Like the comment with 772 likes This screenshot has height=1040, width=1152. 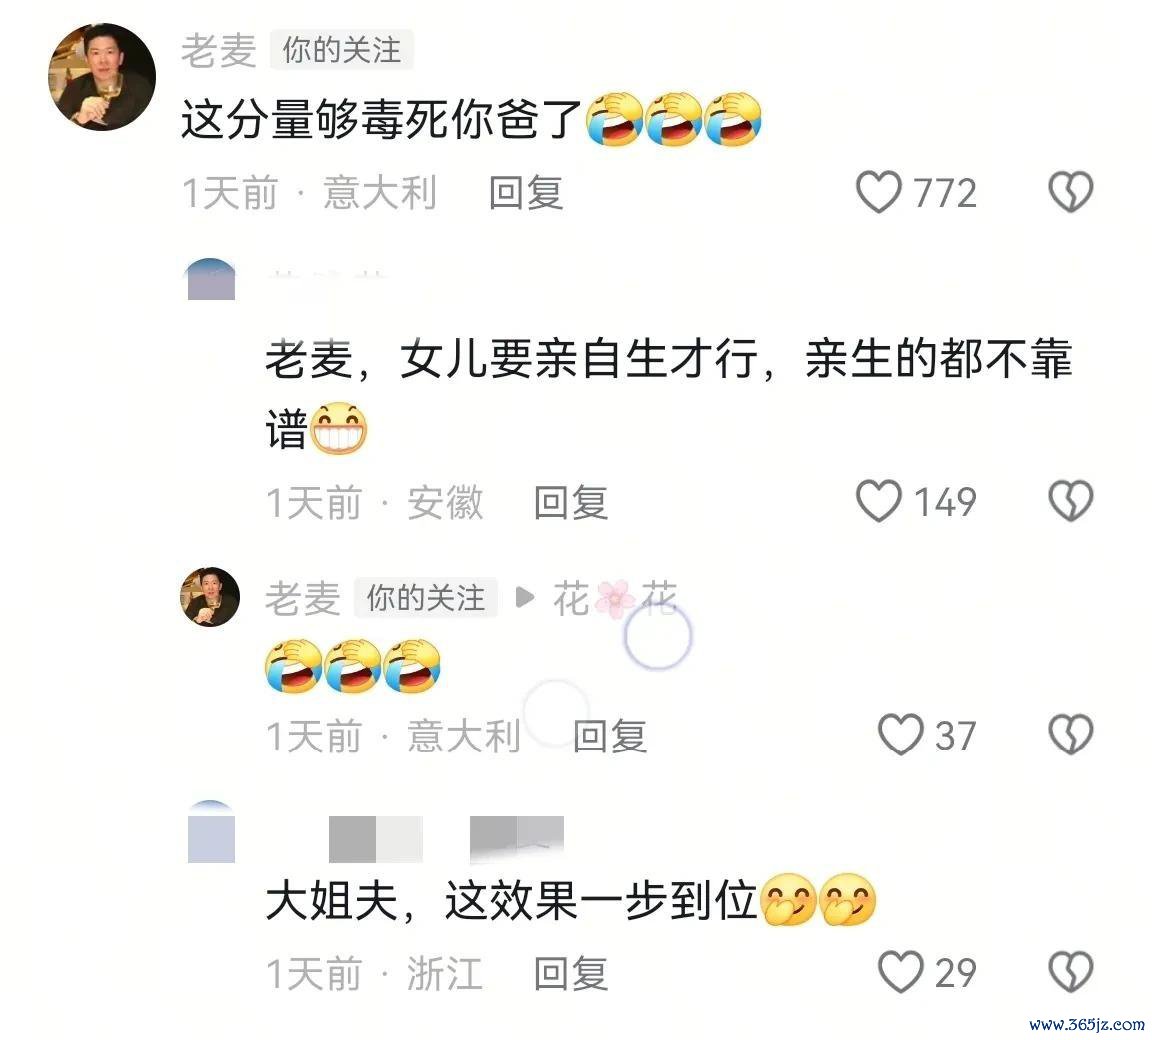pos(878,192)
